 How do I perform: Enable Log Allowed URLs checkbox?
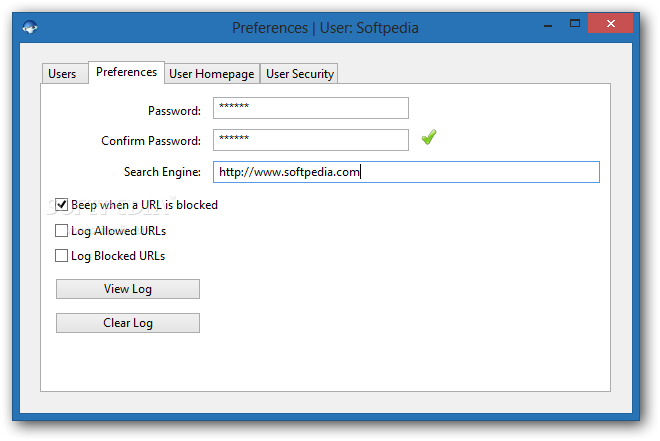point(61,231)
